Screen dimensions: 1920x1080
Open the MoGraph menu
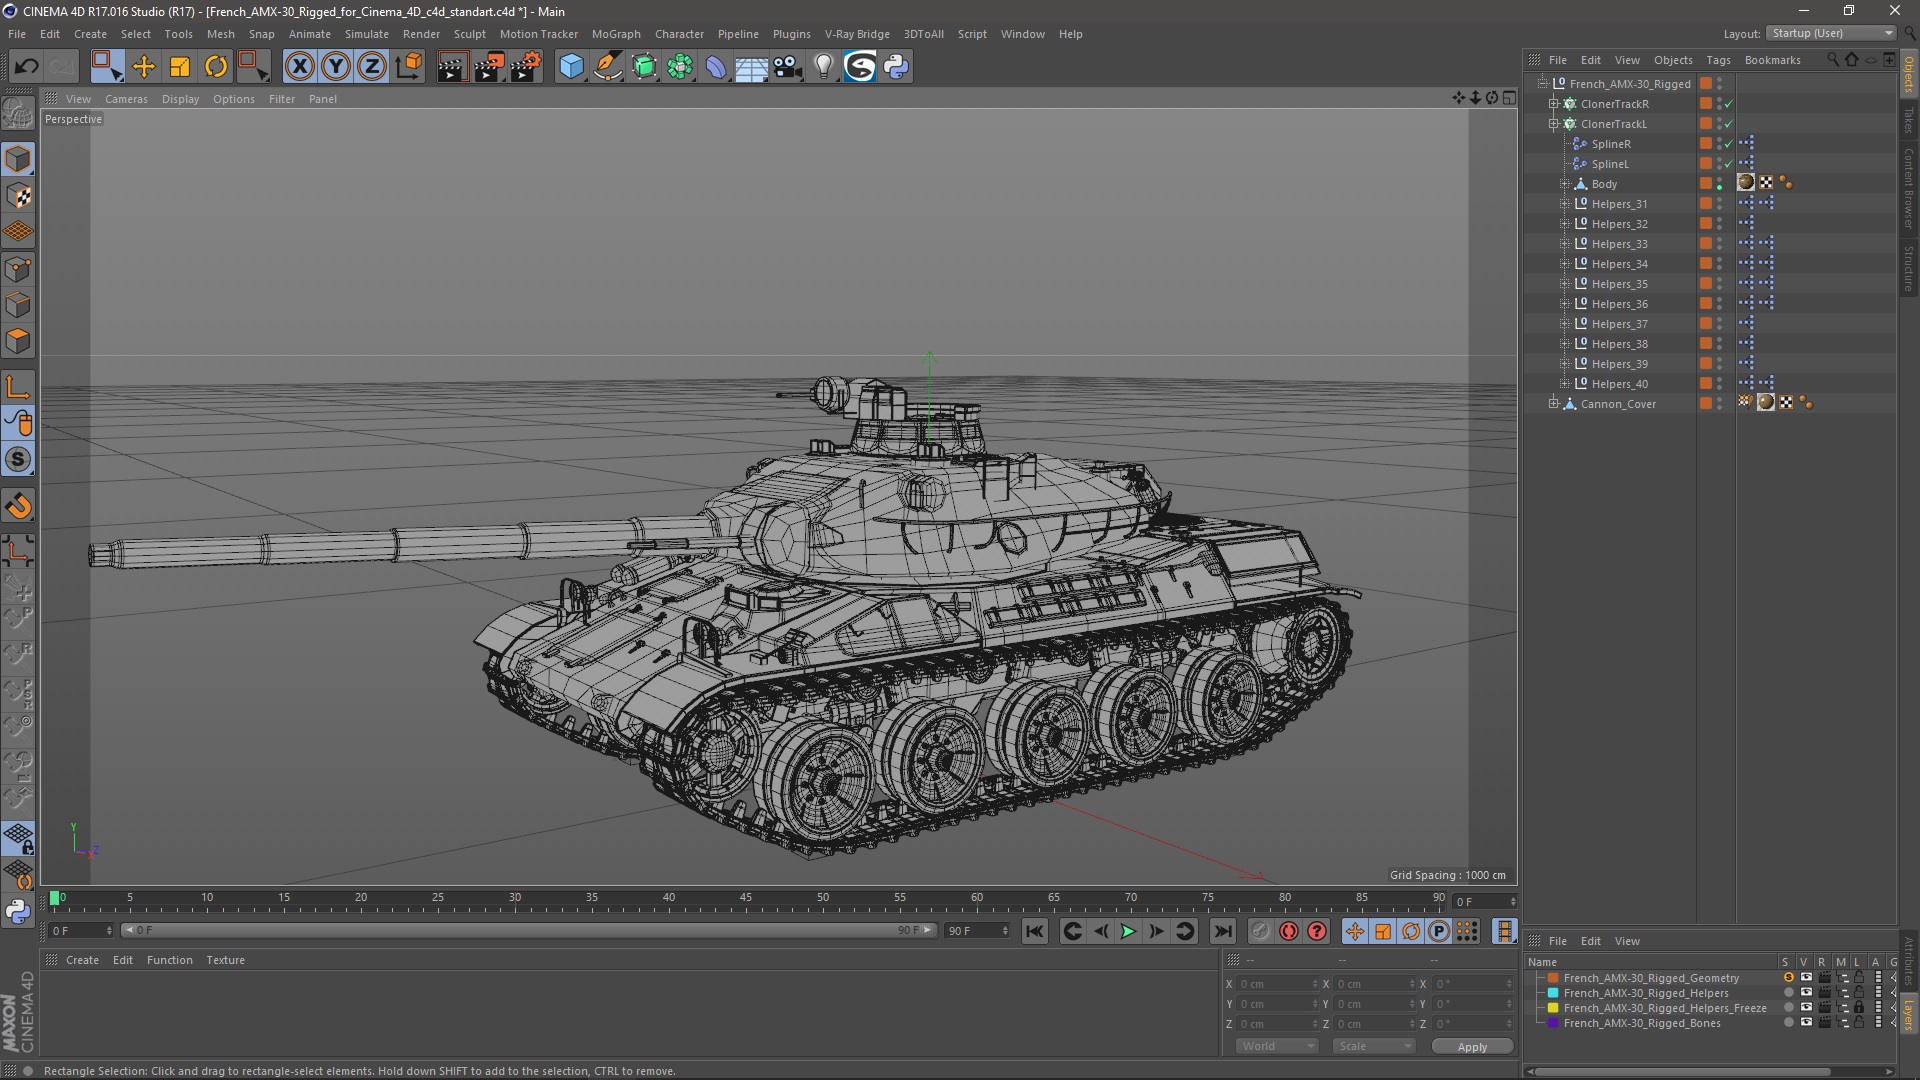616,34
